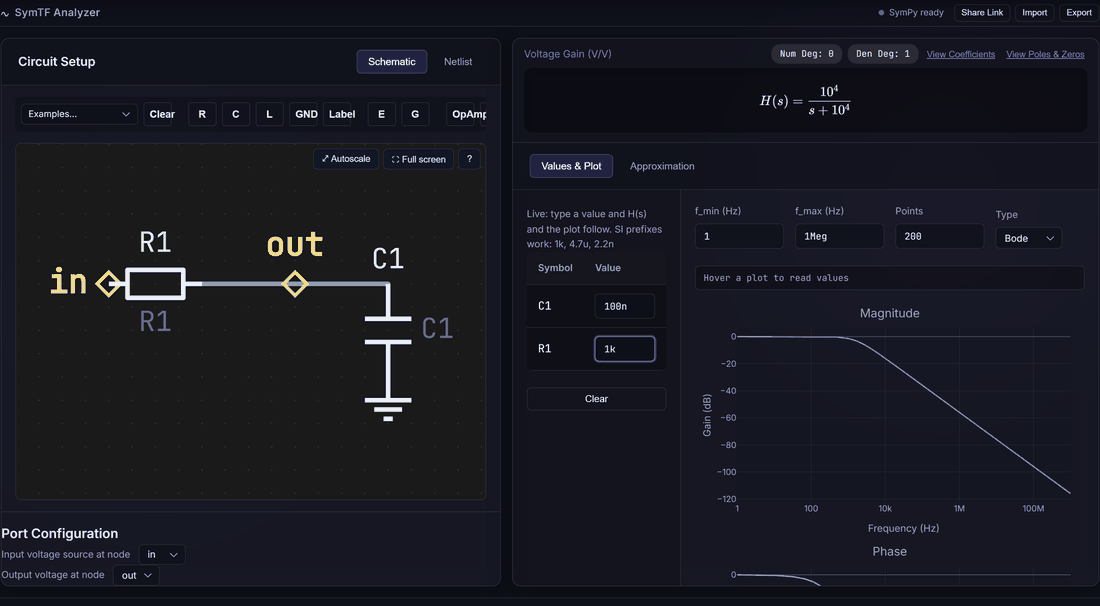
Task: Click the Symbol column header
Action: click(555, 268)
